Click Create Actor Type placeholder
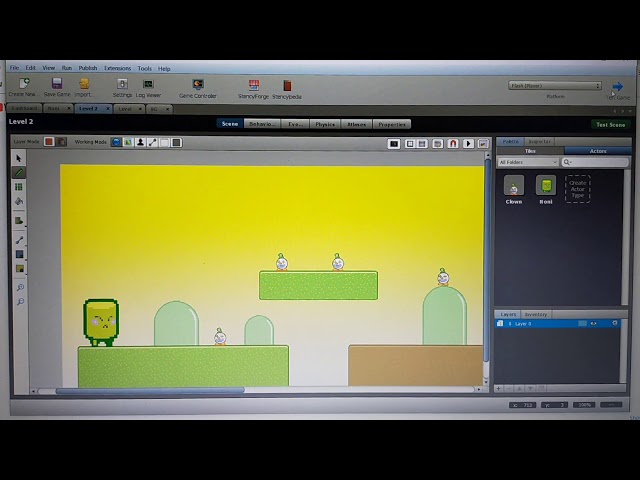Viewport: 640px width, 480px height. tap(578, 189)
